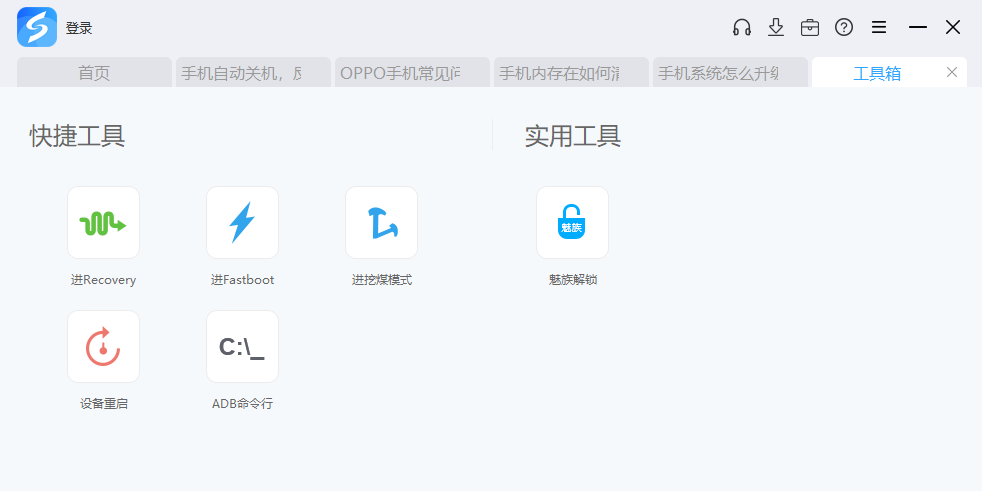Switch to the 首页 tab
Screen dimensions: 982x491
coord(94,73)
